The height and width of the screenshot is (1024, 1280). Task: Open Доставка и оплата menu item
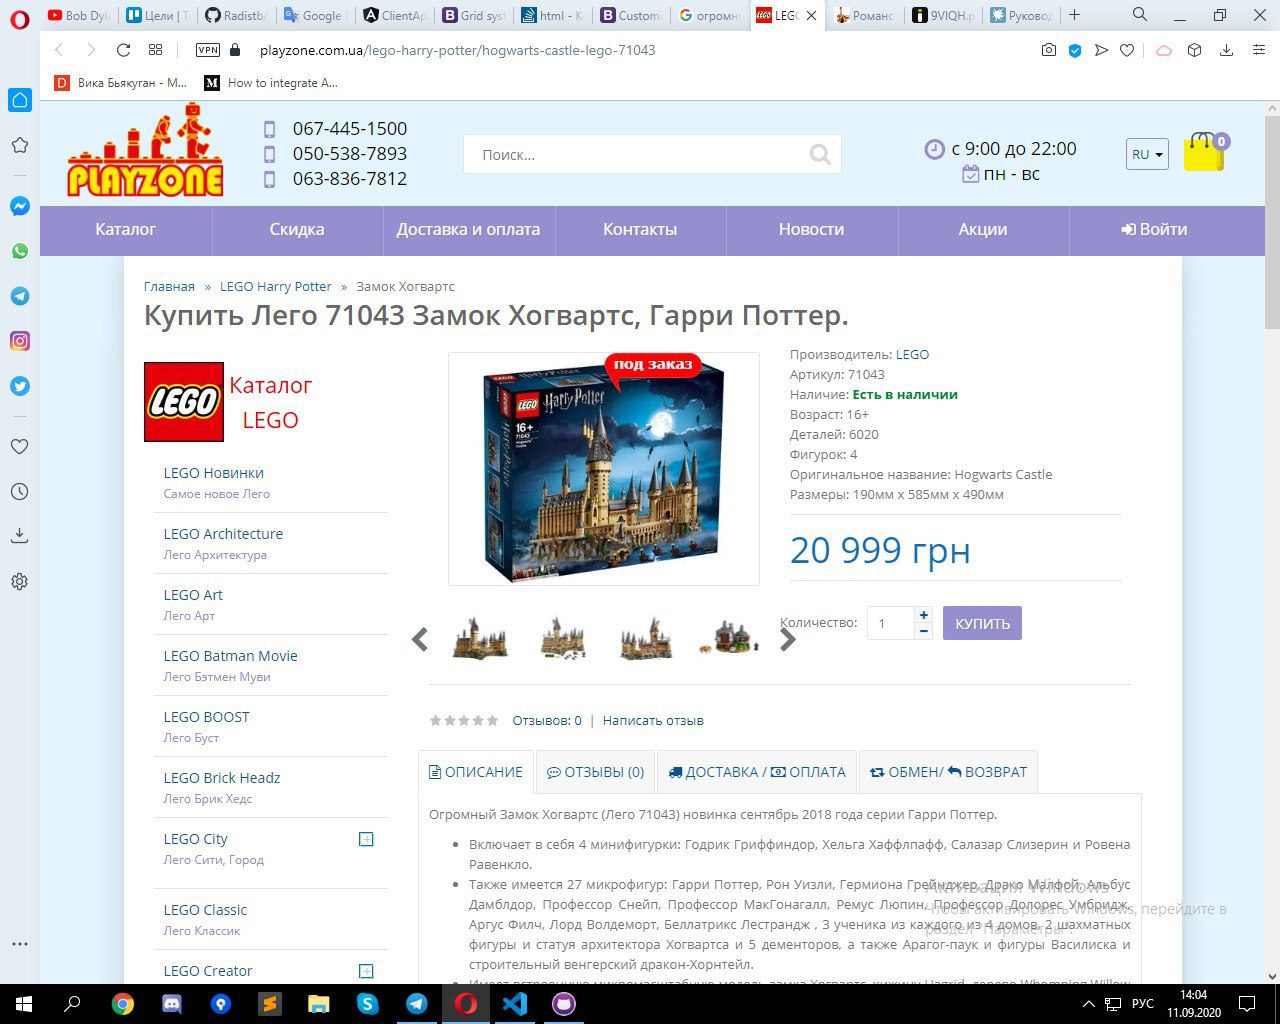[x=468, y=229]
